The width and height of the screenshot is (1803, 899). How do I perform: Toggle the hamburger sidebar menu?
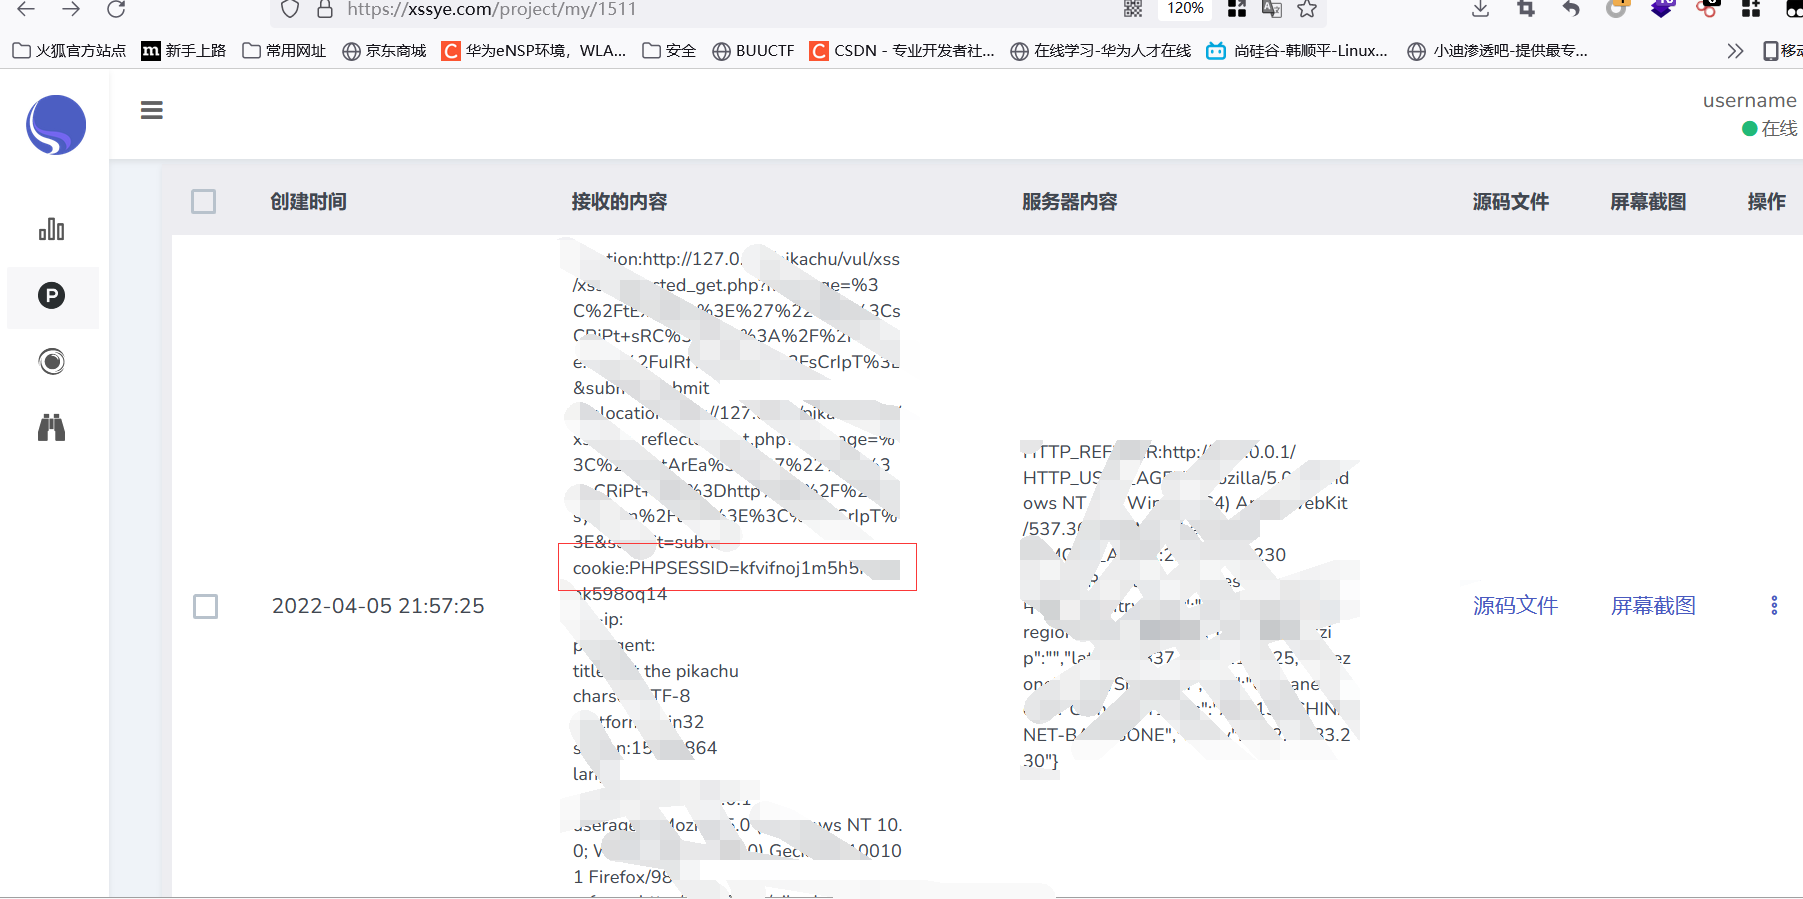152,110
